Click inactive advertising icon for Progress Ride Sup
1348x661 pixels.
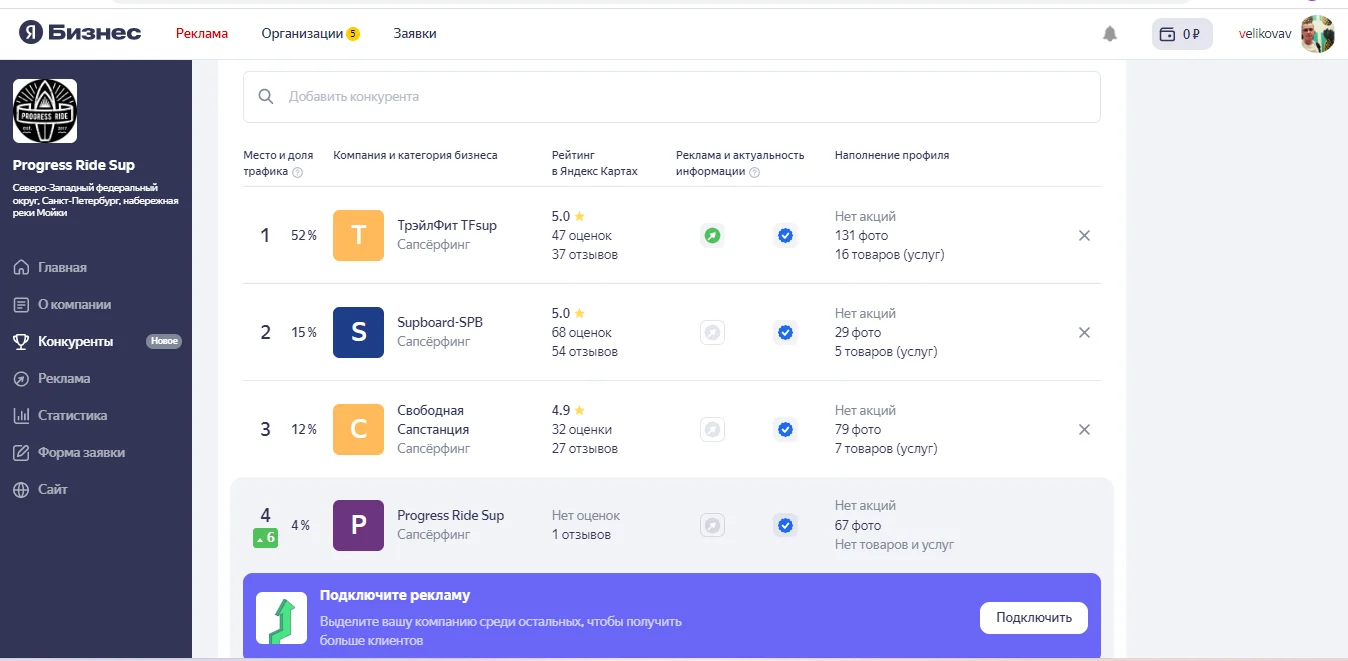[x=712, y=526]
